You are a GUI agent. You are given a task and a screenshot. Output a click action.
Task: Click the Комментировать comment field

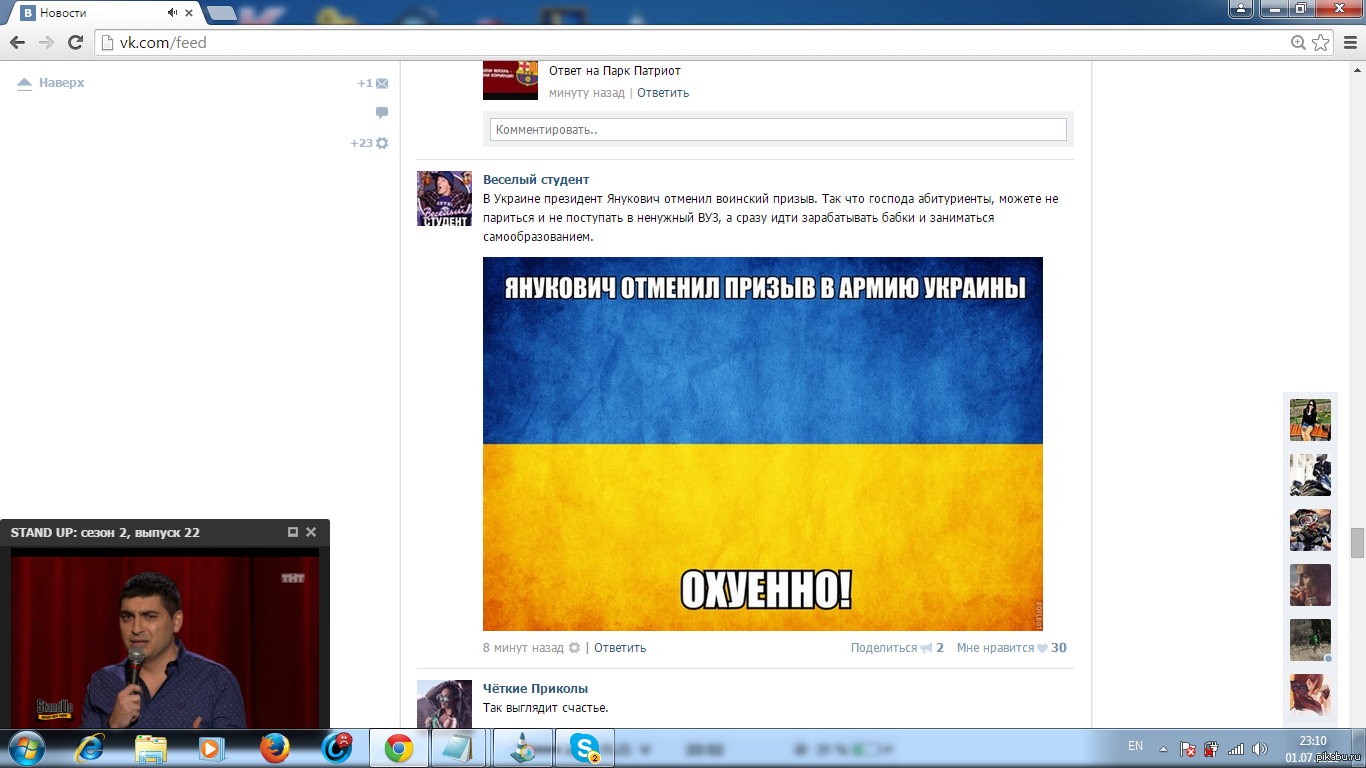(778, 130)
